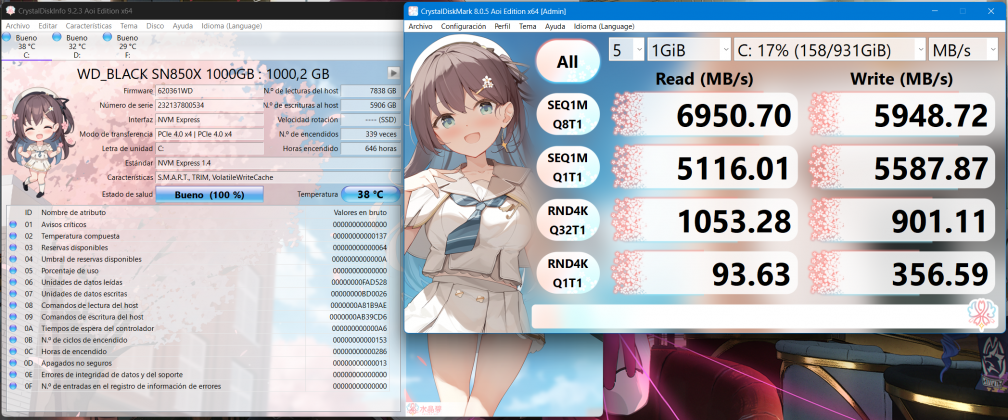Open Archivo menu in CrystalDiskMark
Screen dimensions: 1008x420
[420, 26]
